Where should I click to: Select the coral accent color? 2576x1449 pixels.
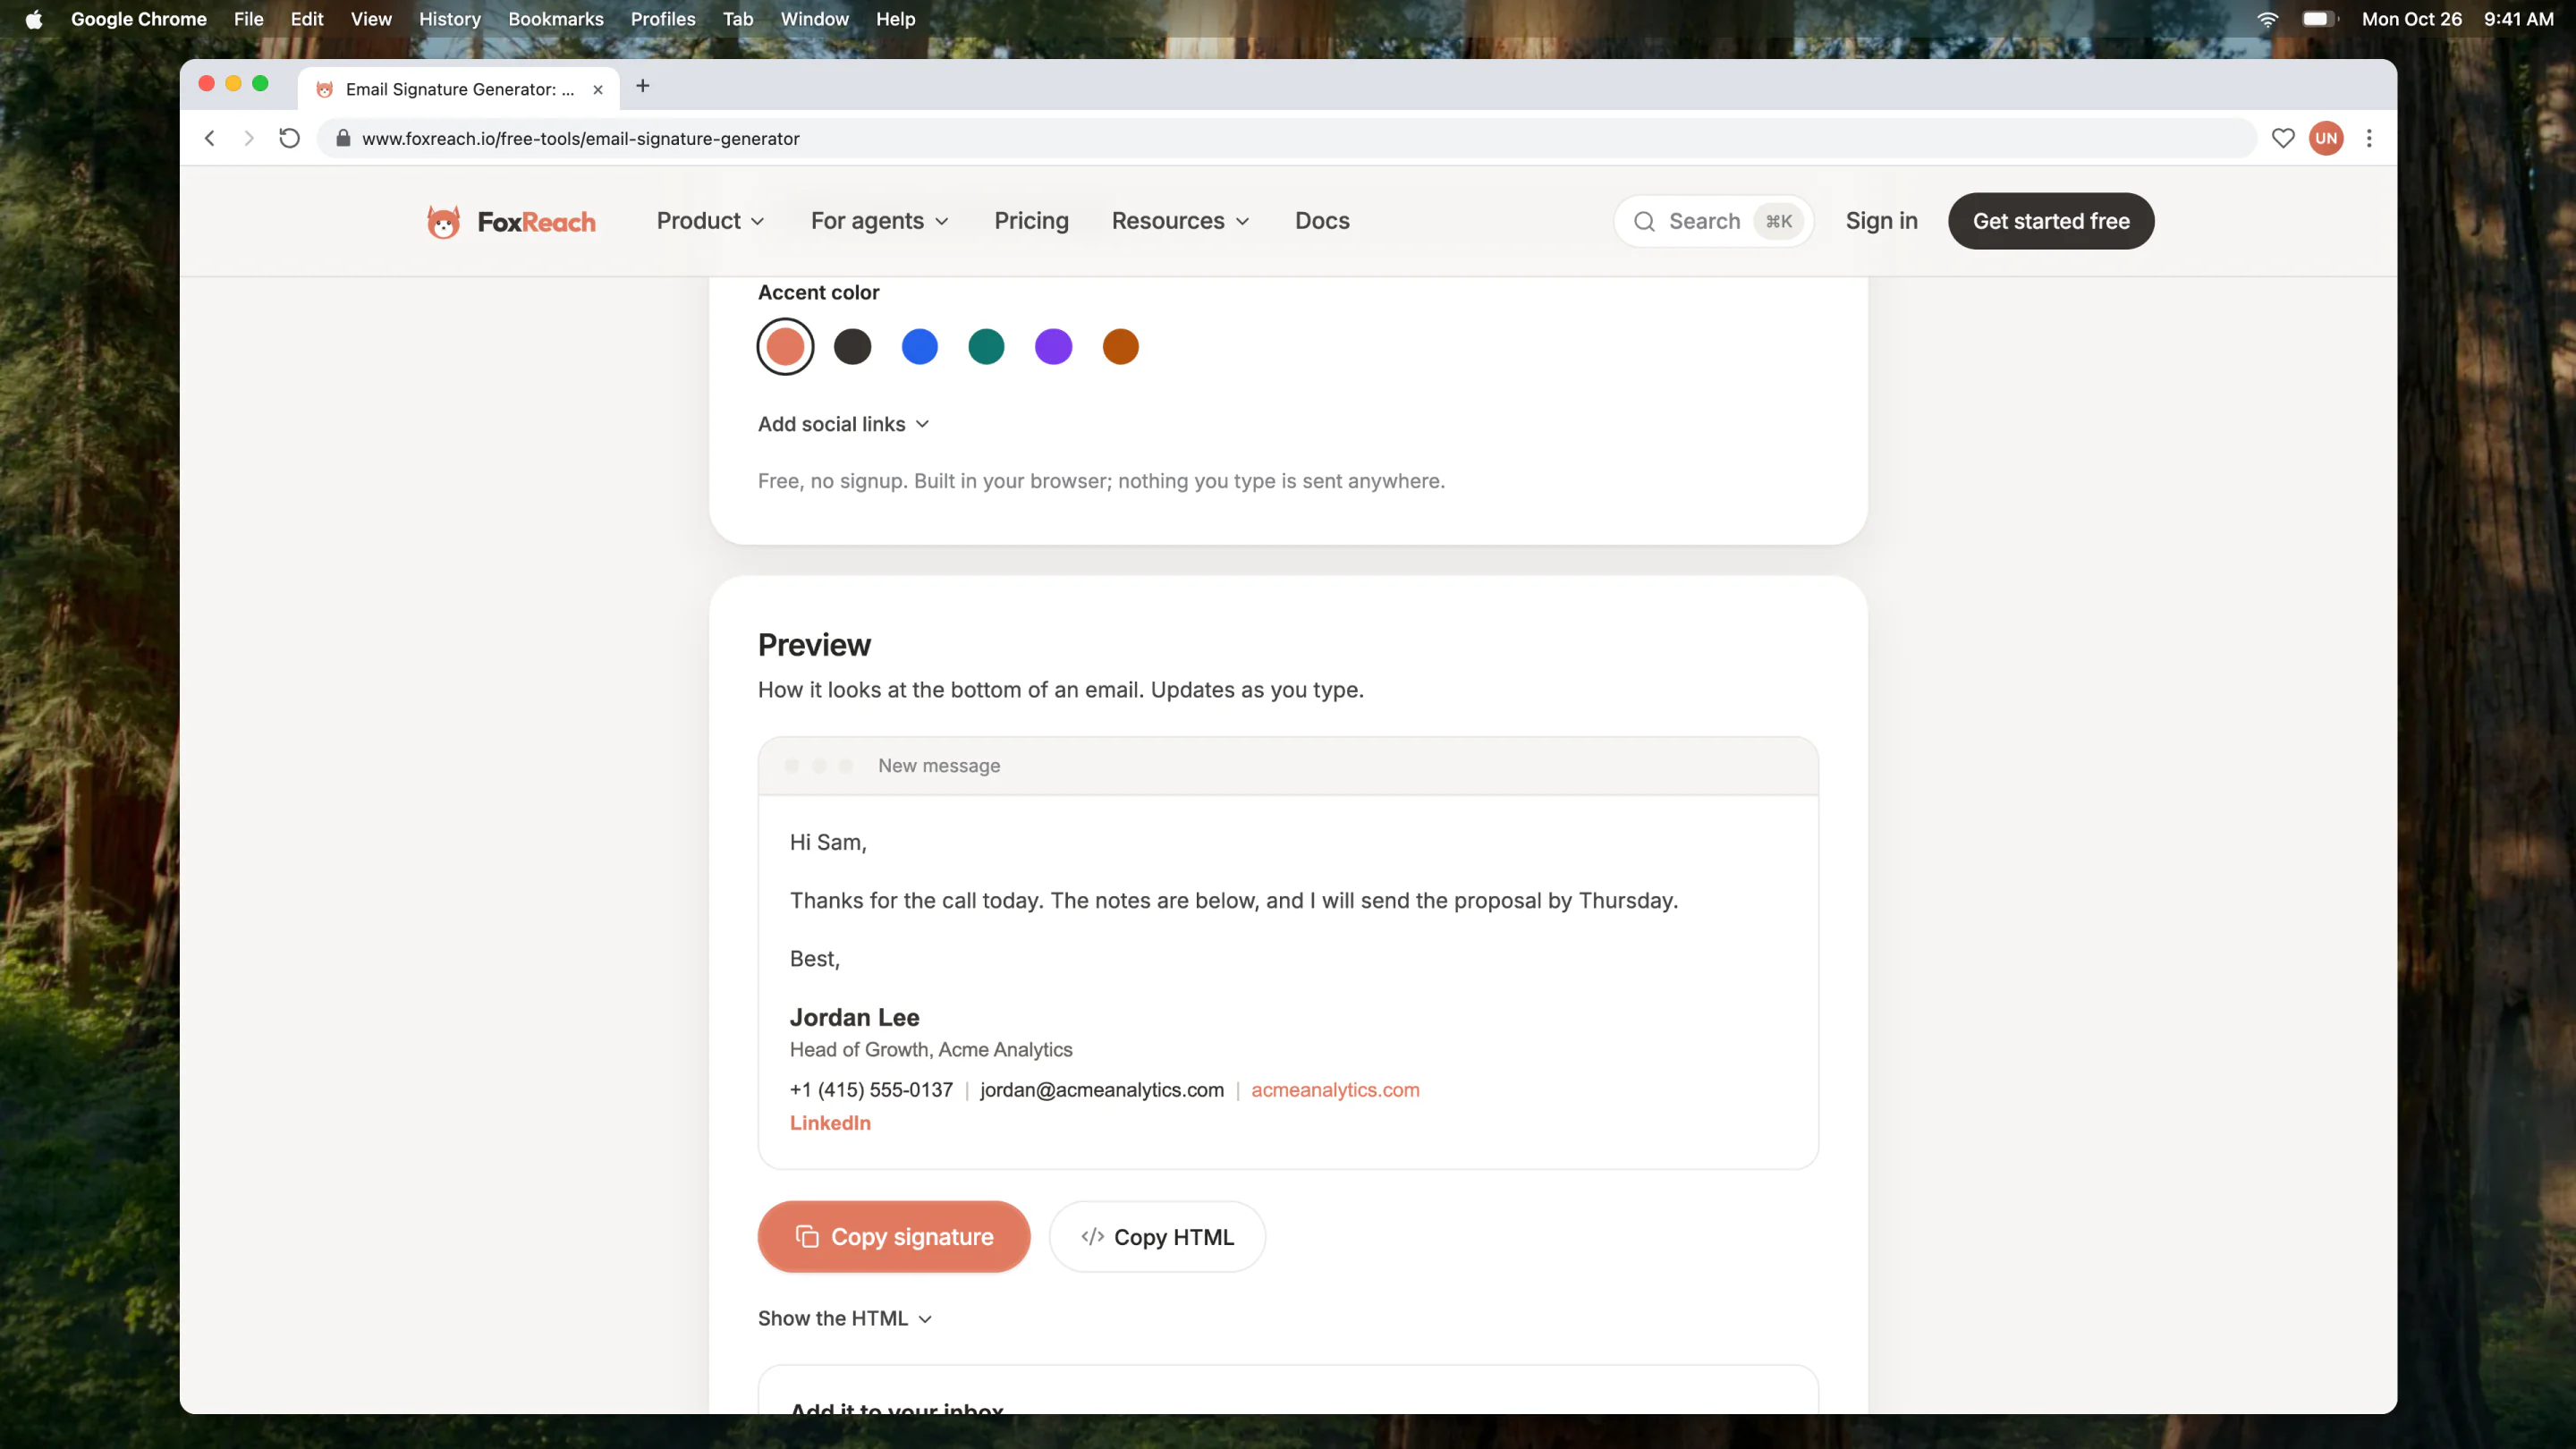click(785, 347)
